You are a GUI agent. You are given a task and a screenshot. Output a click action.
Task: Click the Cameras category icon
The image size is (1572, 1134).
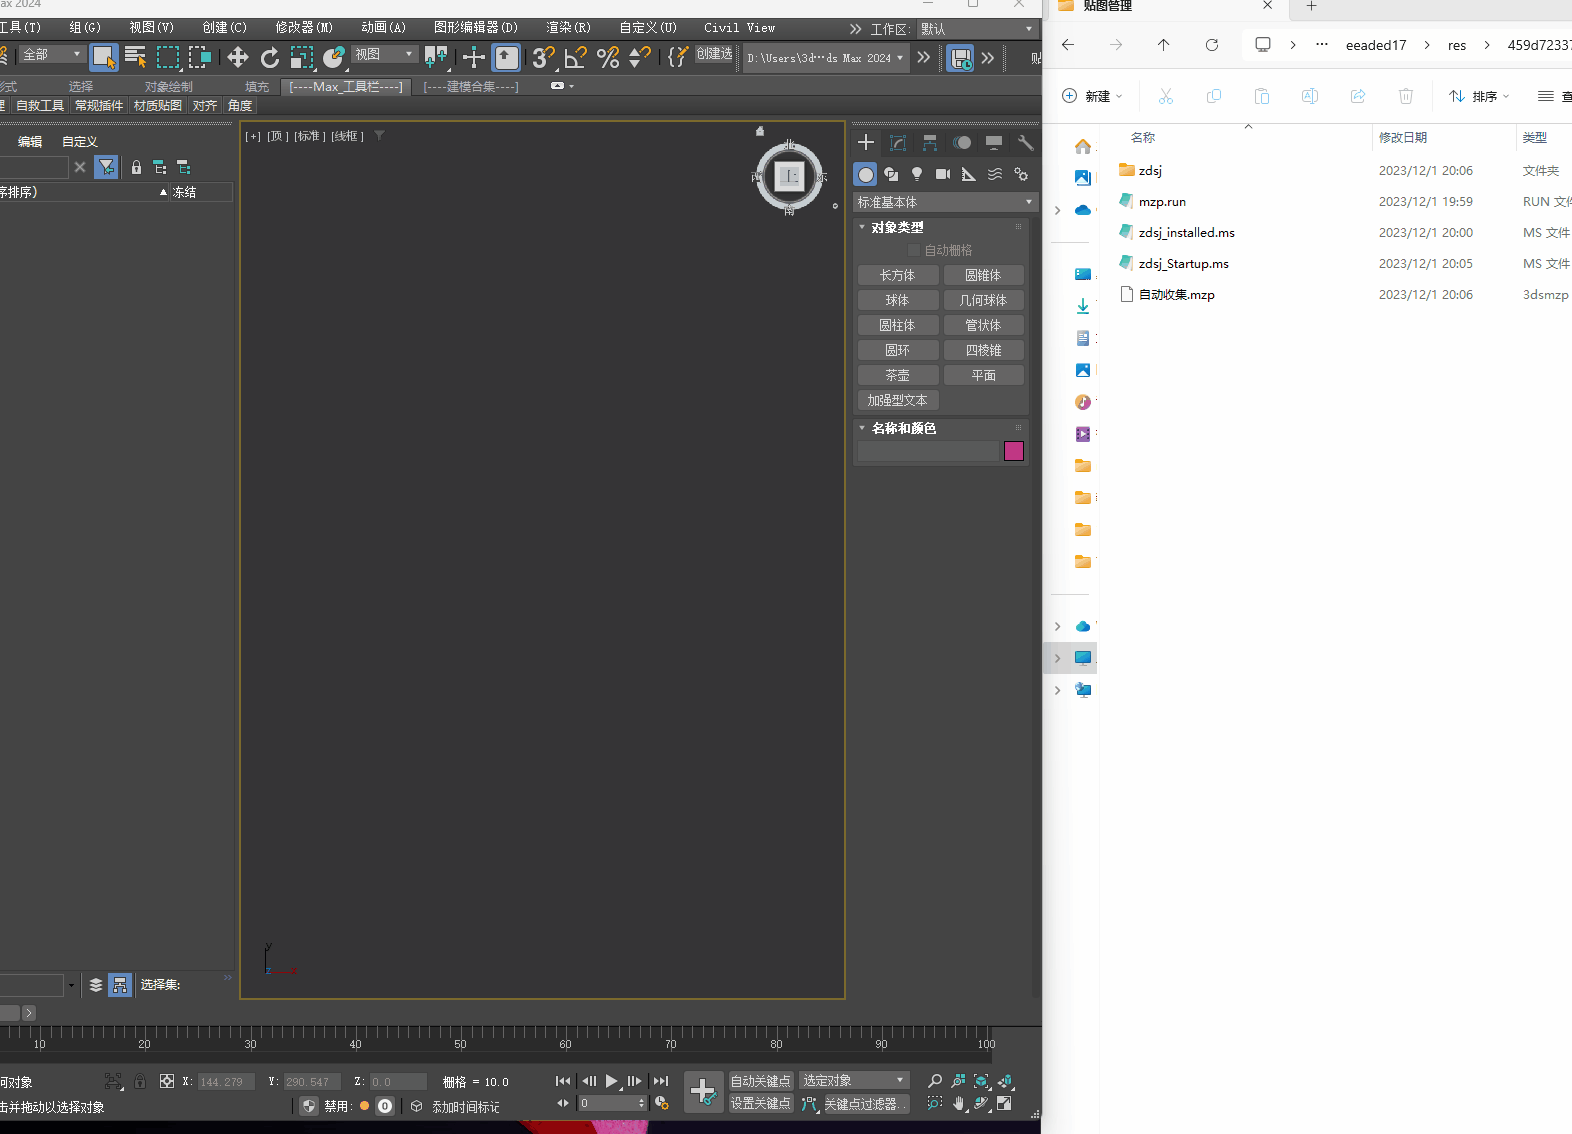click(x=943, y=174)
